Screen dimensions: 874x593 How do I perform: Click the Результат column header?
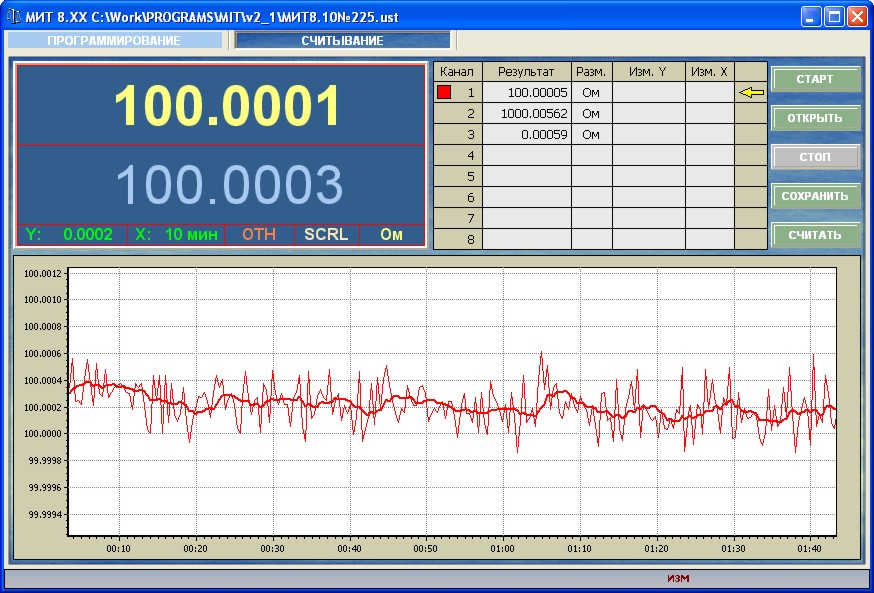(526, 72)
